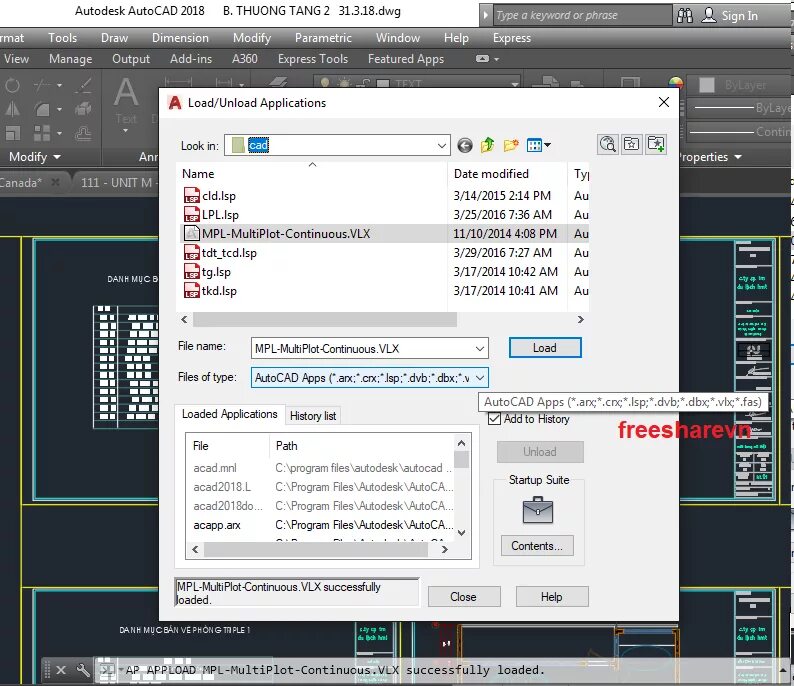794x686 pixels.
Task: Click the Close button in dialog
Action: [464, 597]
